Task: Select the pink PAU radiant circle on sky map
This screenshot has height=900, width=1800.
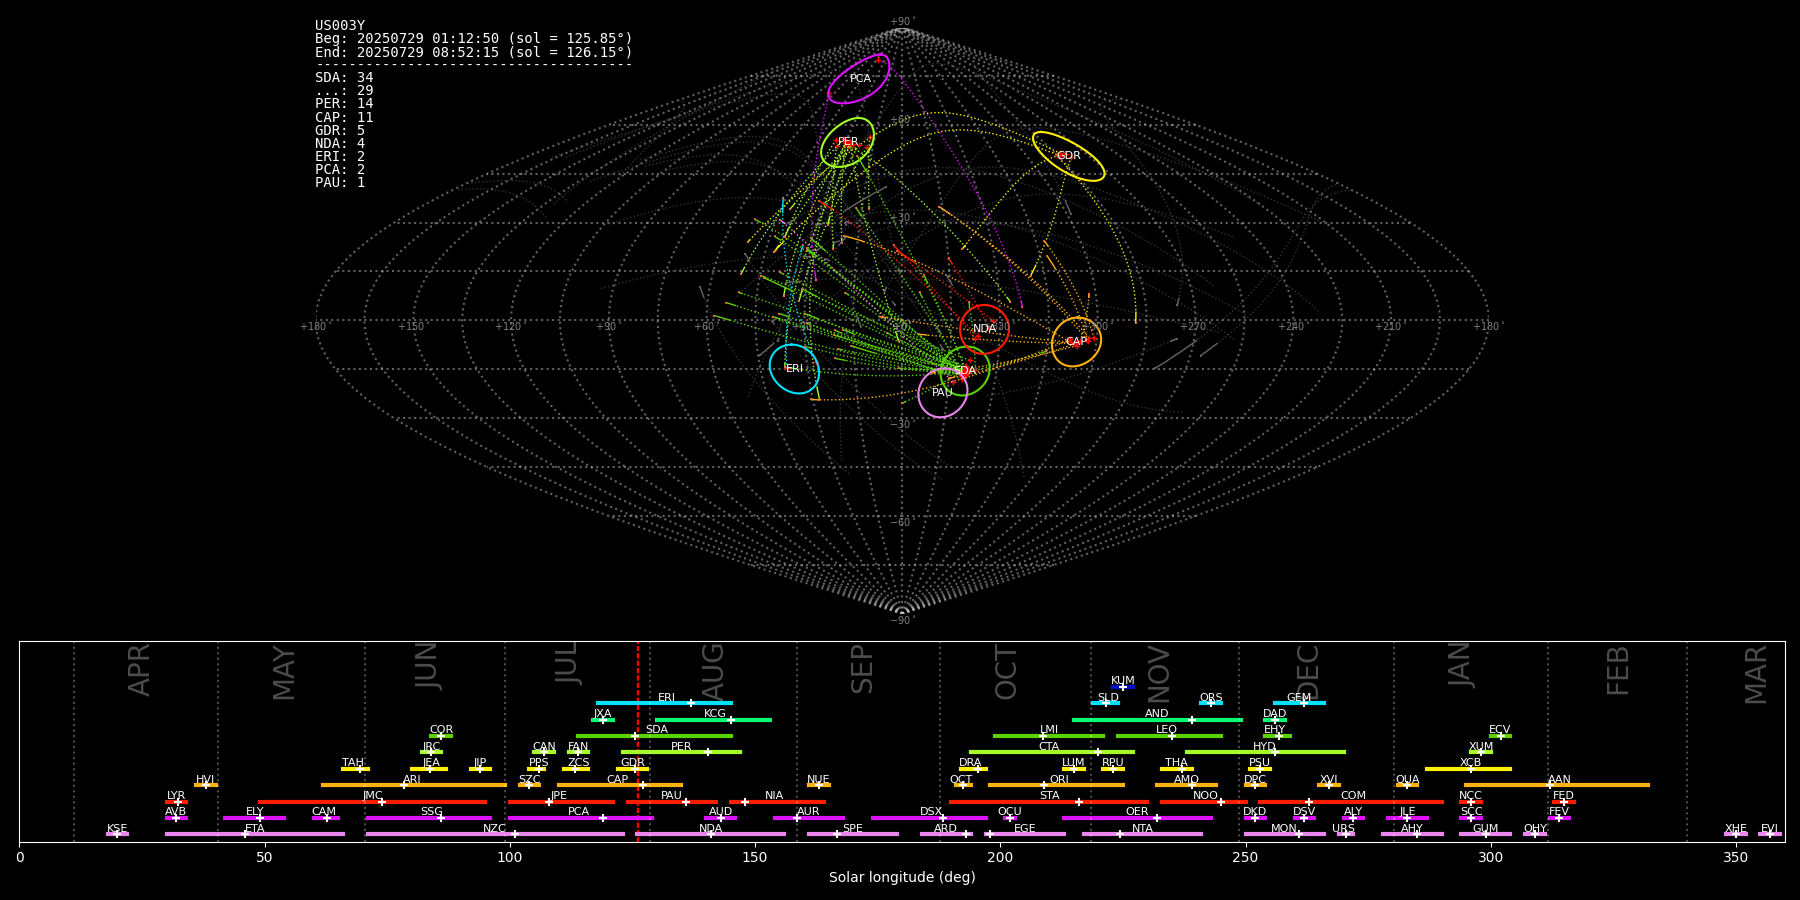Action: tap(942, 393)
